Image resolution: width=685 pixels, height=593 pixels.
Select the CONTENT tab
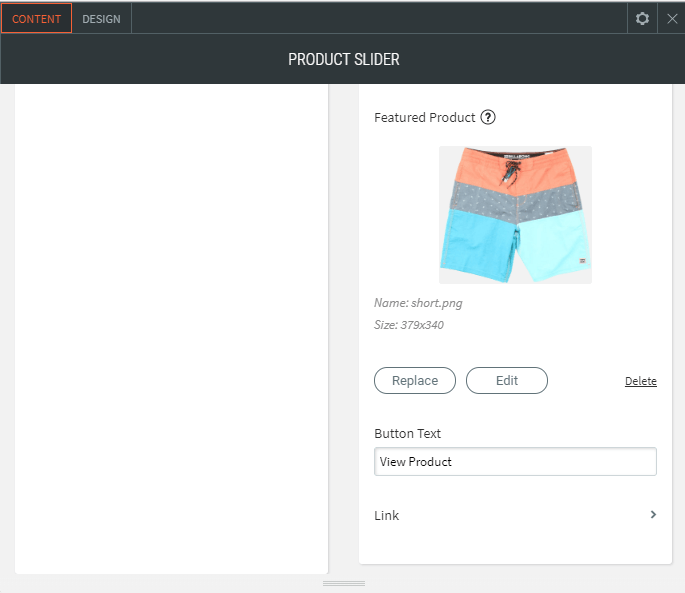pos(36,19)
